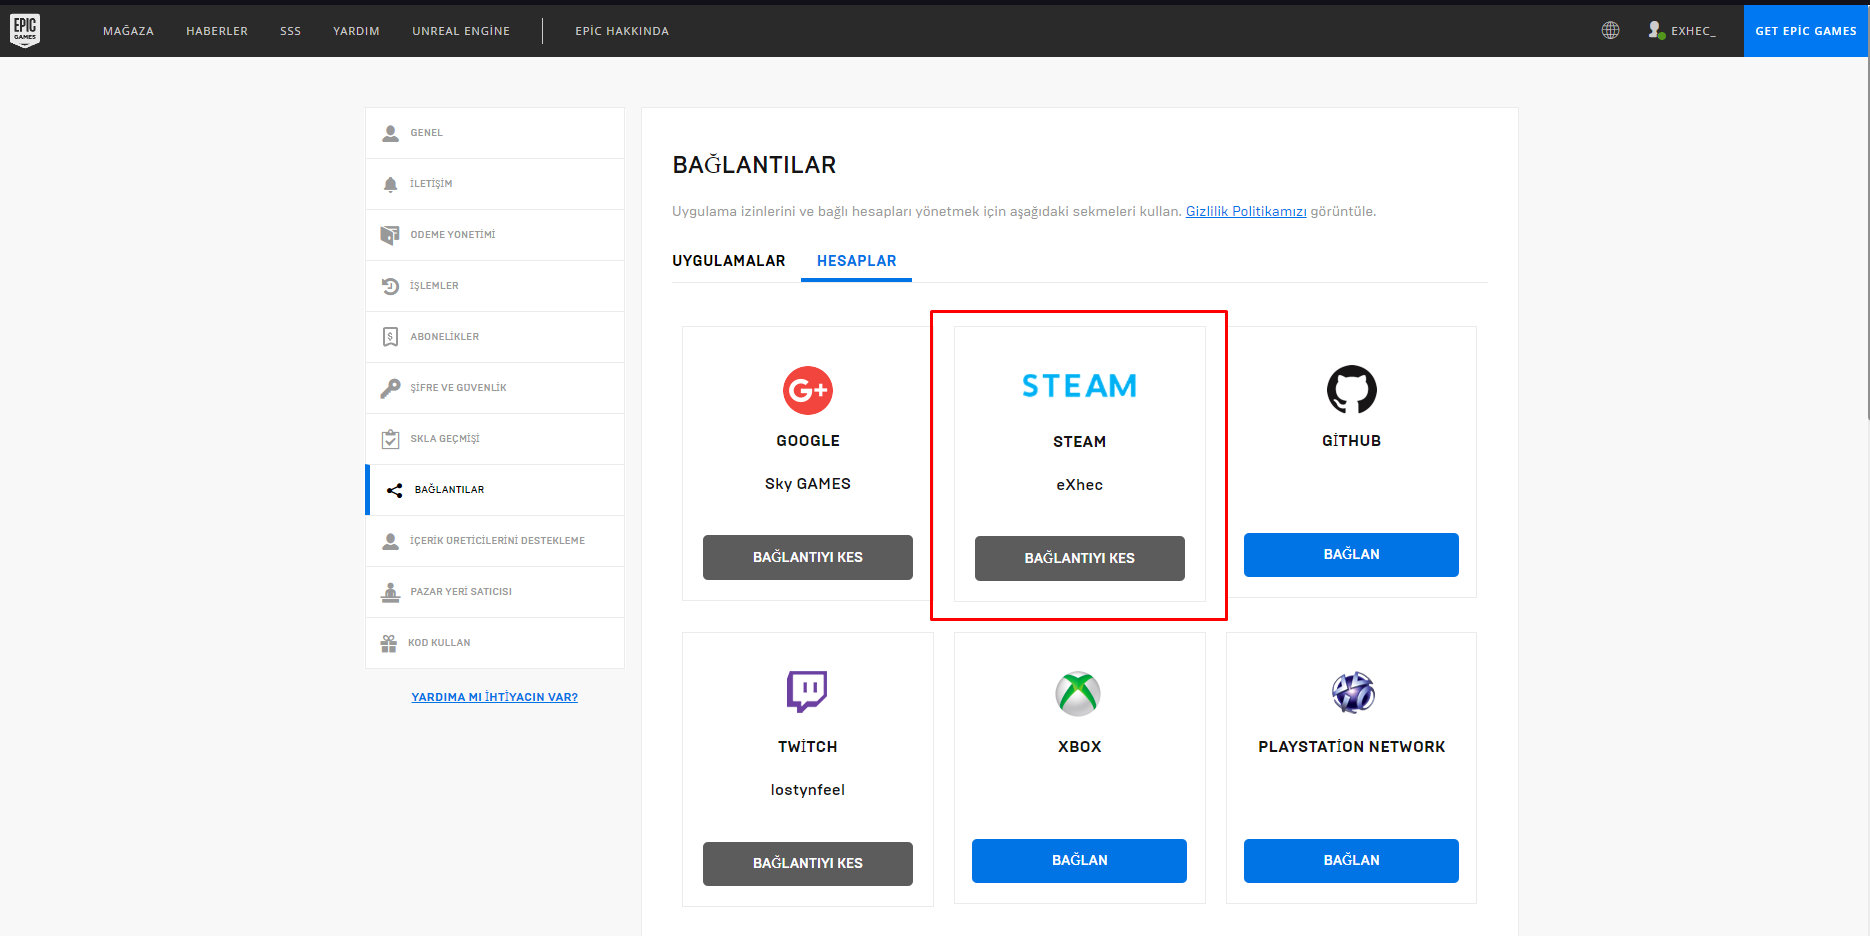Screen dimensions: 1870x936
Task: Click the İçerik Üreticilerini Destekleme icon
Action: (x=390, y=541)
